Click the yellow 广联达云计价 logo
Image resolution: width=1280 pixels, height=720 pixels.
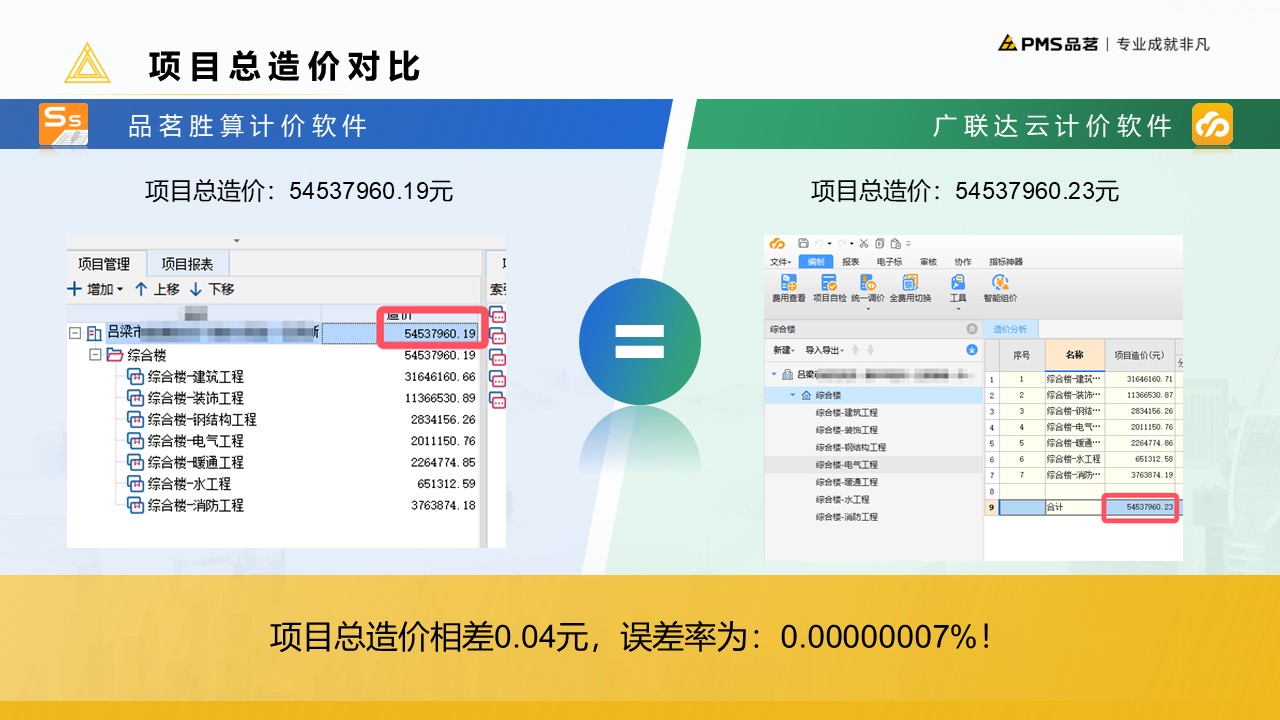pos(1212,124)
